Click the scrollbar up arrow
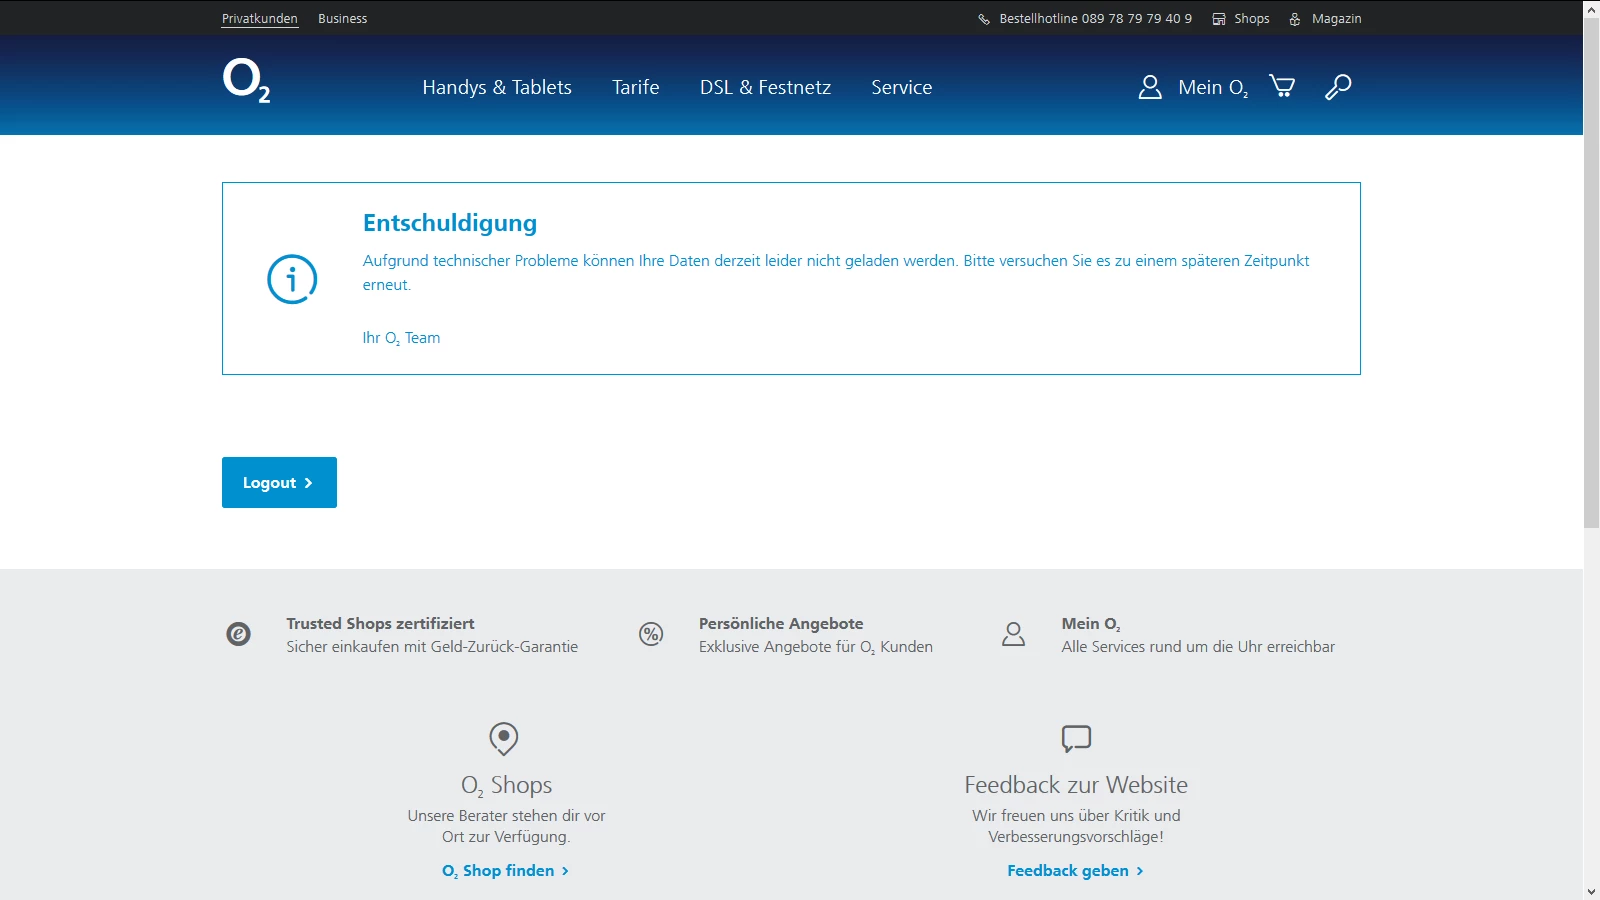1600x900 pixels. [x=1592, y=9]
